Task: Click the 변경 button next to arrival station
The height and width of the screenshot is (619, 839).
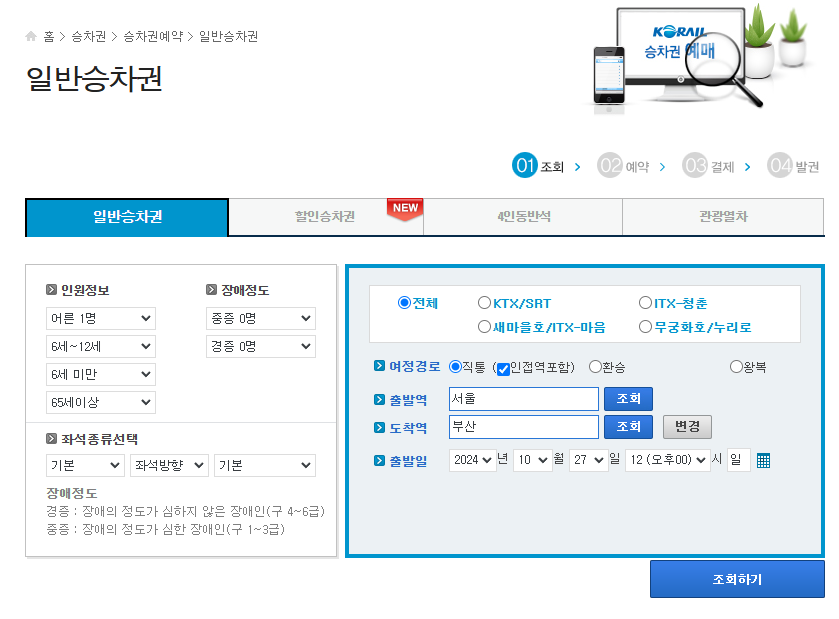Action: click(x=688, y=427)
